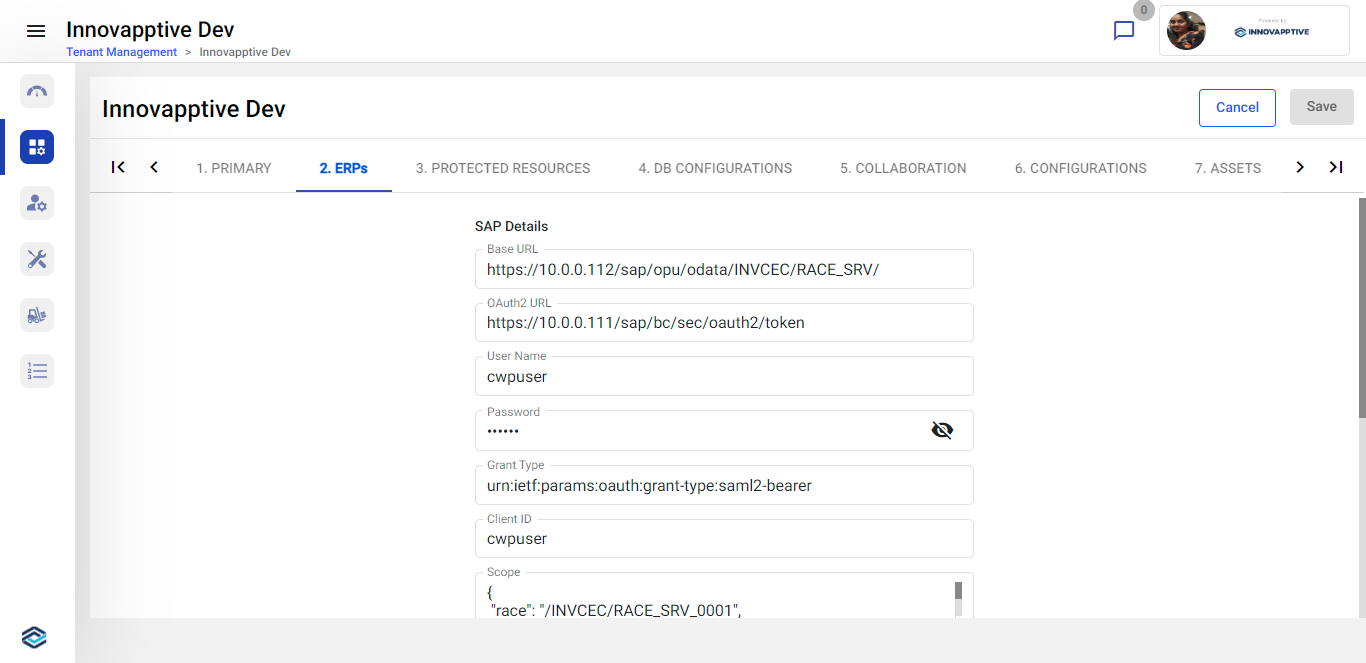
Task: Follow the Tenant Management breadcrumb link
Action: 122,52
